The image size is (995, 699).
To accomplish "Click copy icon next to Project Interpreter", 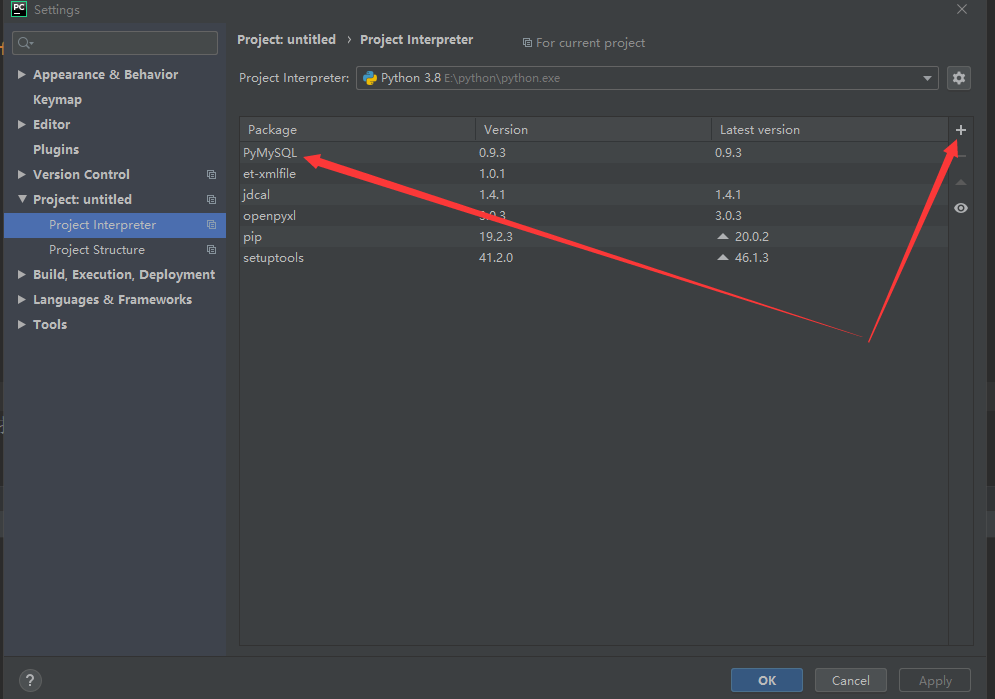I will 211,225.
